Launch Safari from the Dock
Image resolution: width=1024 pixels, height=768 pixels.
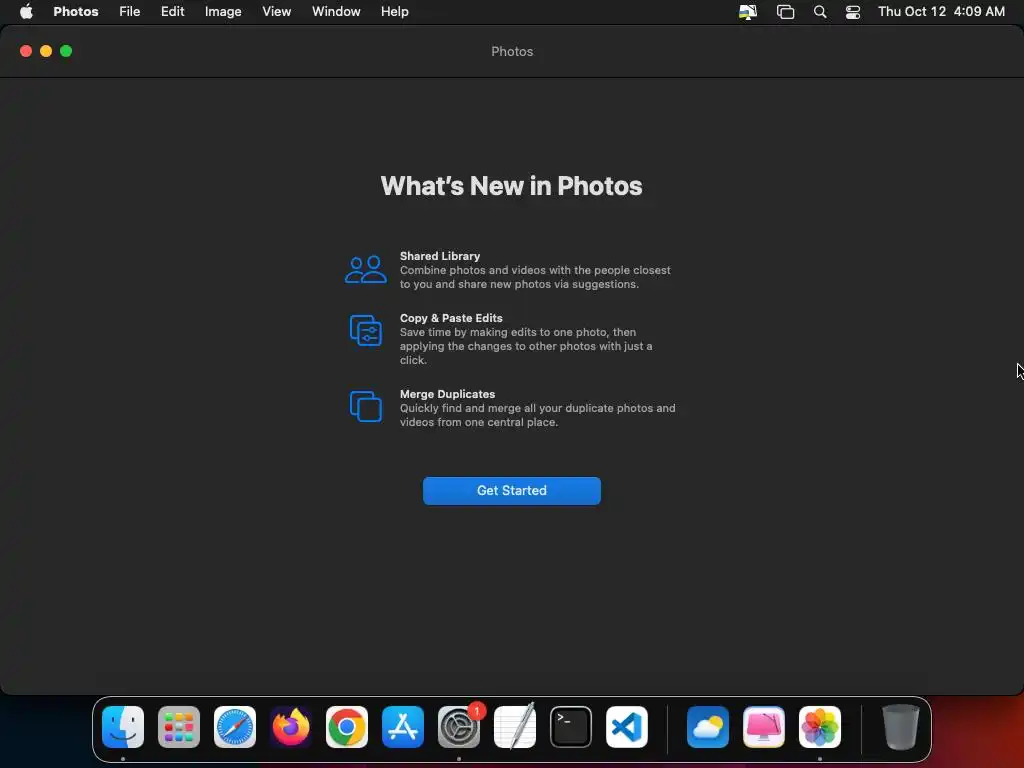click(234, 727)
